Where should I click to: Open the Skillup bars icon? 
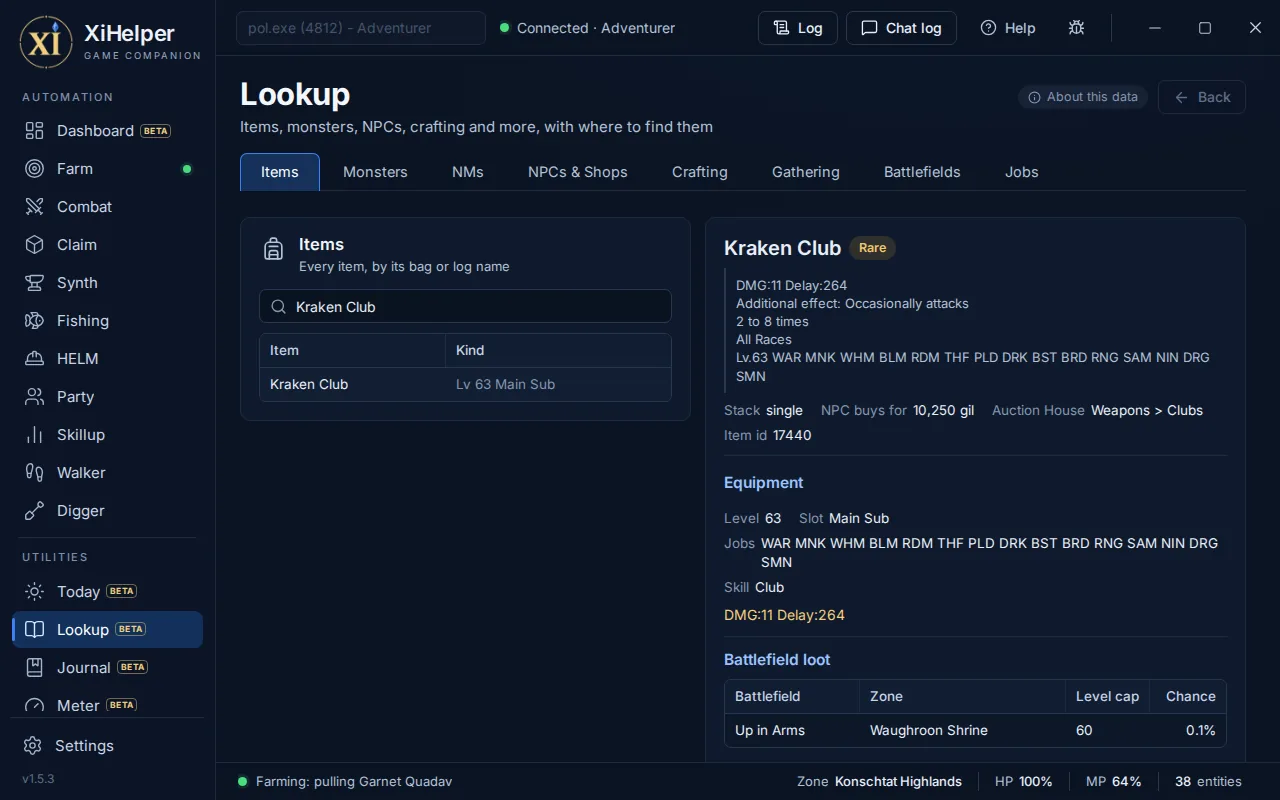(x=35, y=435)
